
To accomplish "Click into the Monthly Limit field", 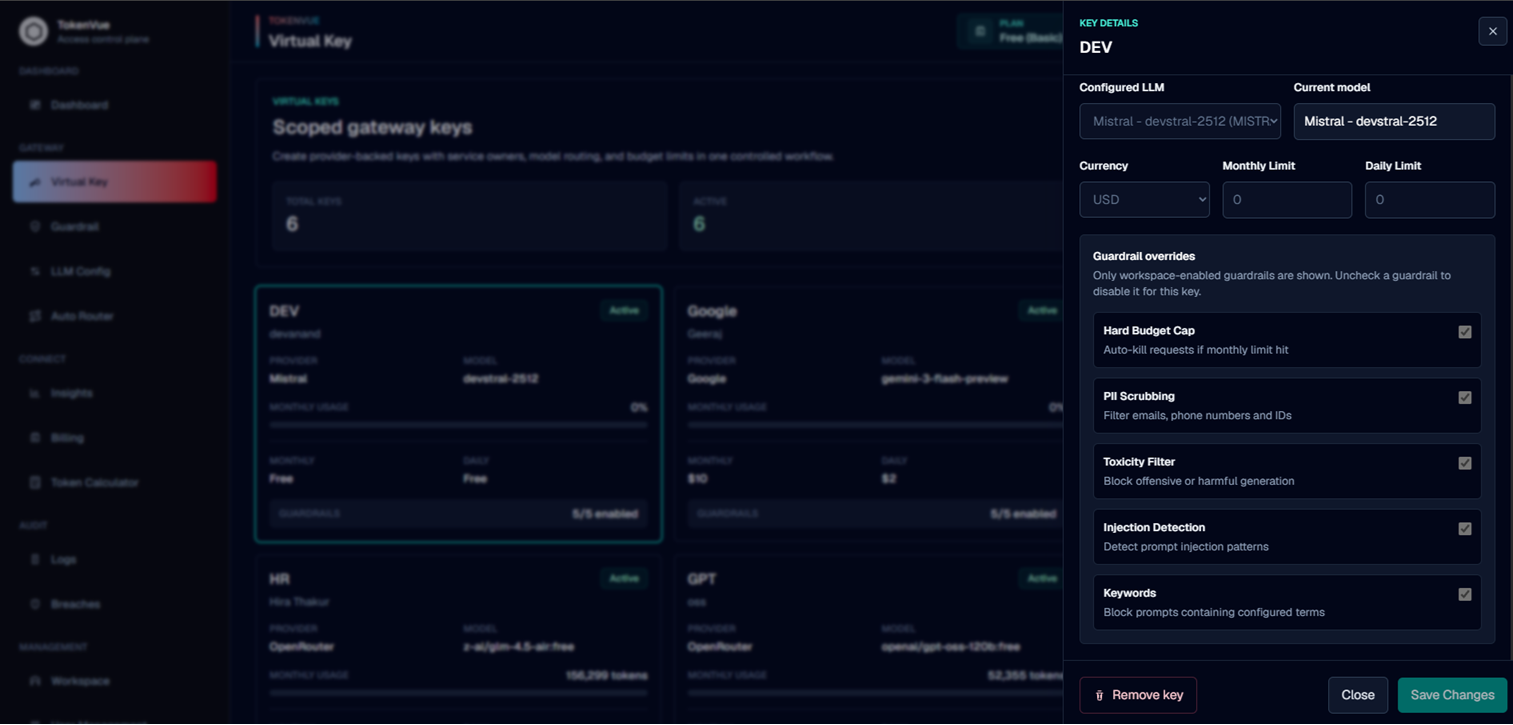I will [1287, 200].
